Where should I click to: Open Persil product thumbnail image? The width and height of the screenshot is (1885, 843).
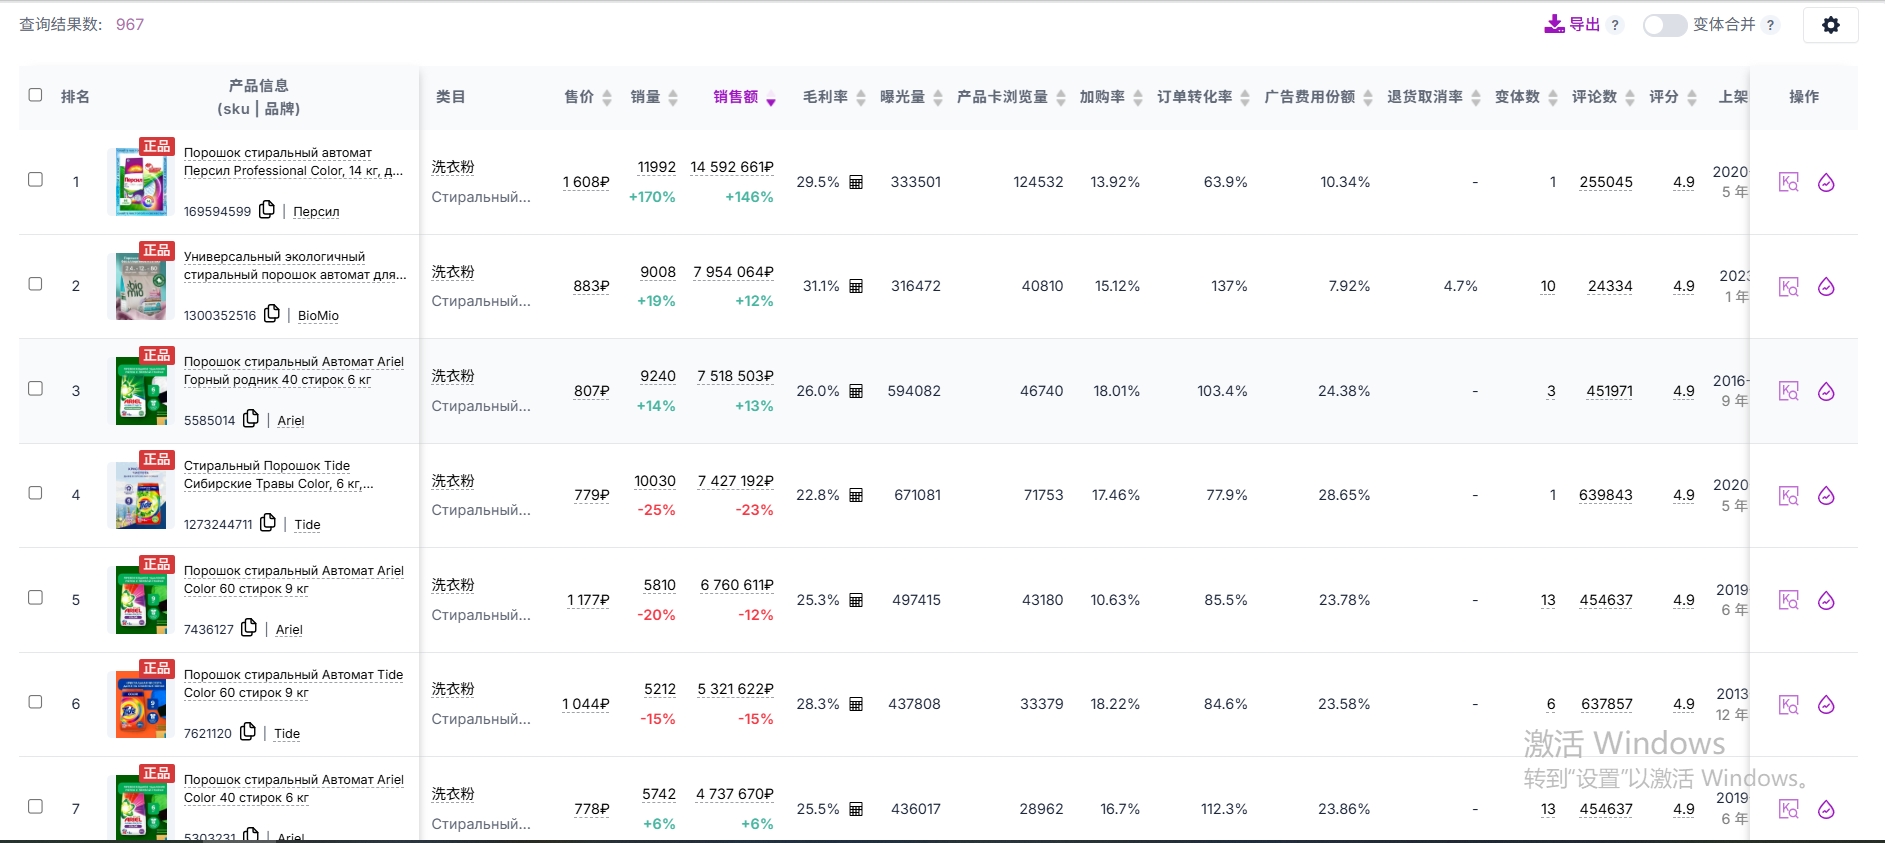tap(141, 182)
